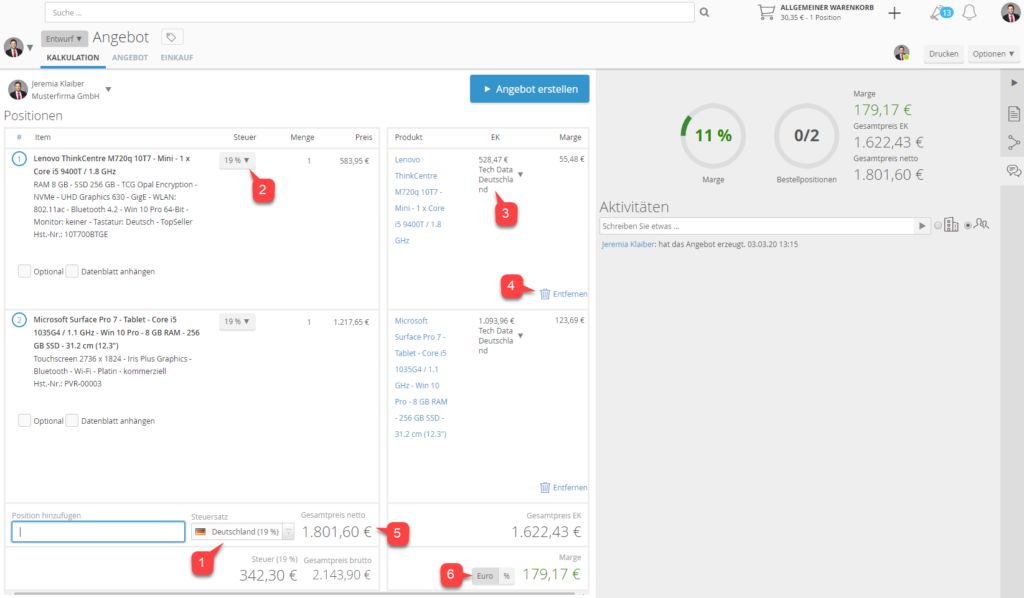Expand the supplier dropdown for Lenovo EK 528,47 €
This screenshot has height=598, width=1024.
point(520,174)
